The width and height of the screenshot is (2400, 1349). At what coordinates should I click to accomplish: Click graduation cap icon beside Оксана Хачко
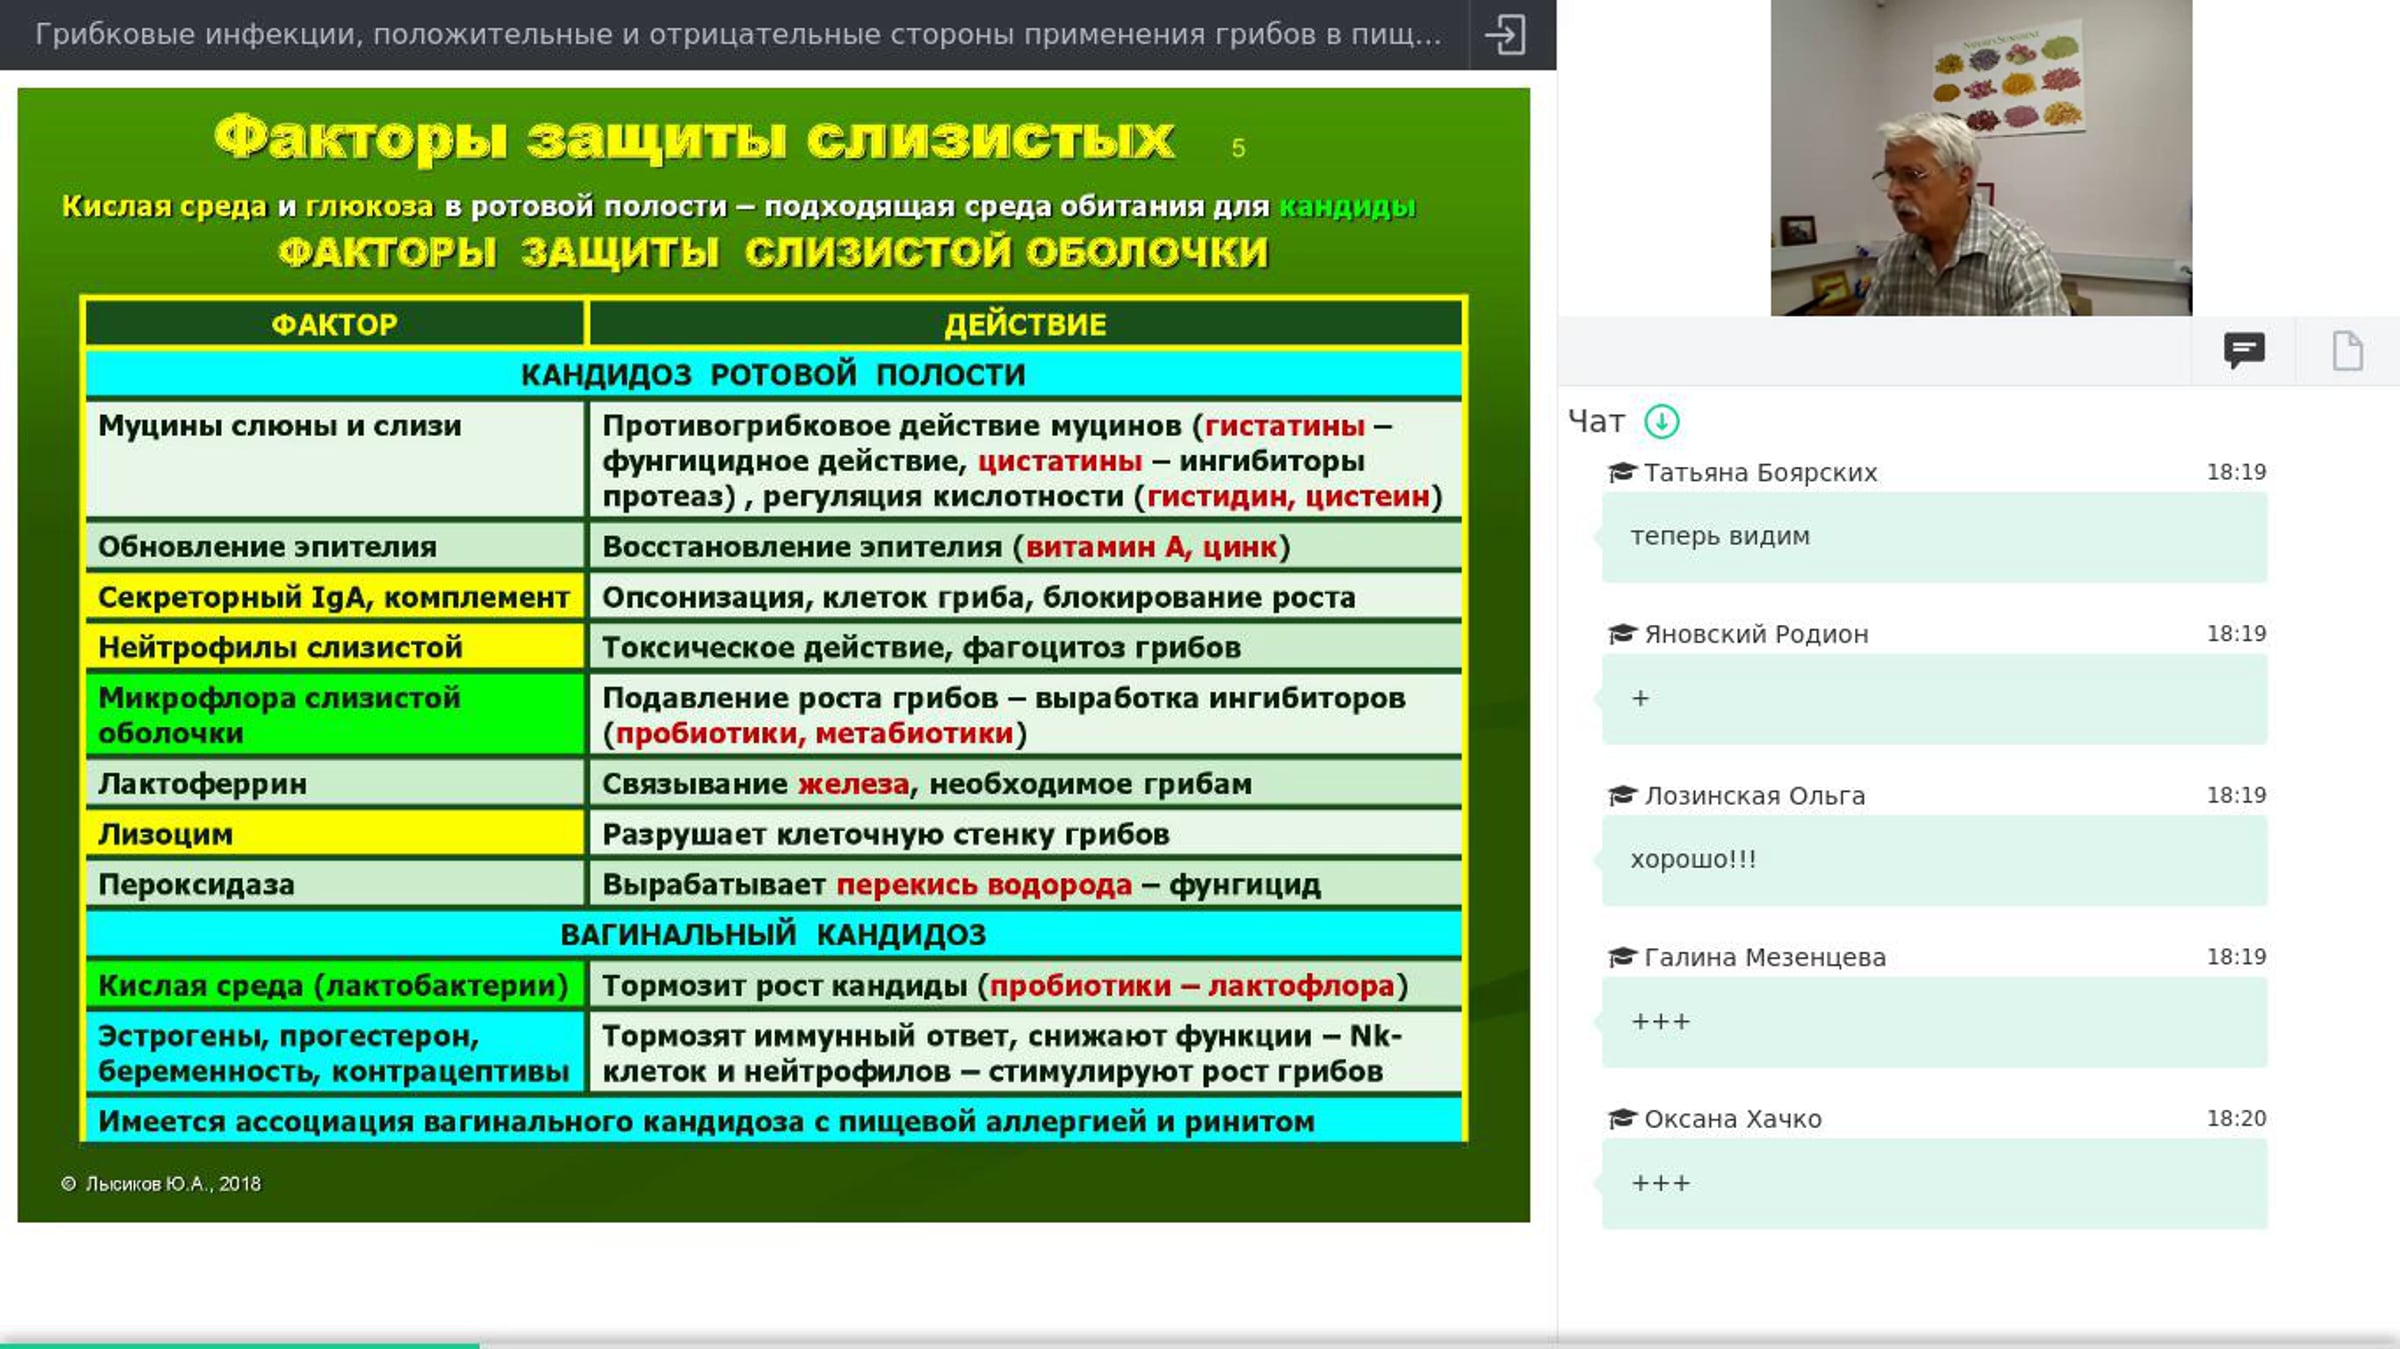(1621, 1119)
